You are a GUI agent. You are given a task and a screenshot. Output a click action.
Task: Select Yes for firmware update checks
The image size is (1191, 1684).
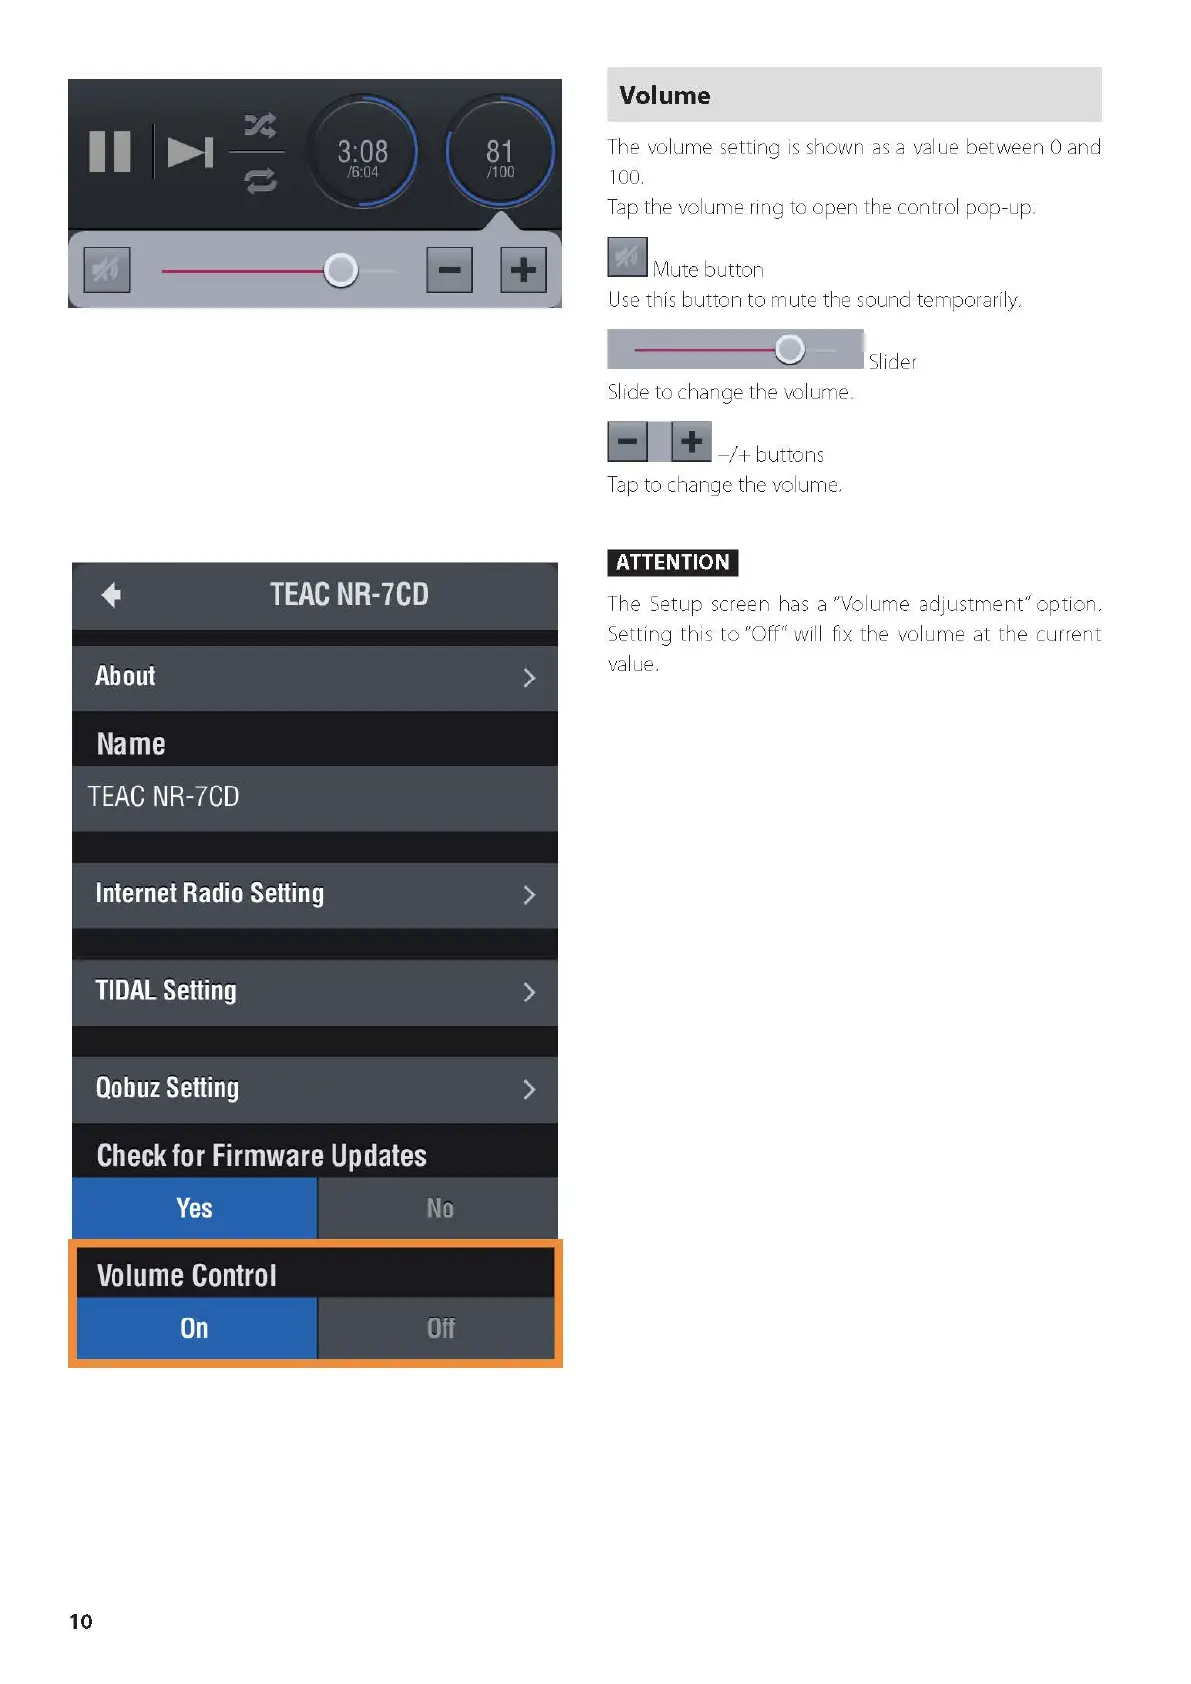[195, 1208]
